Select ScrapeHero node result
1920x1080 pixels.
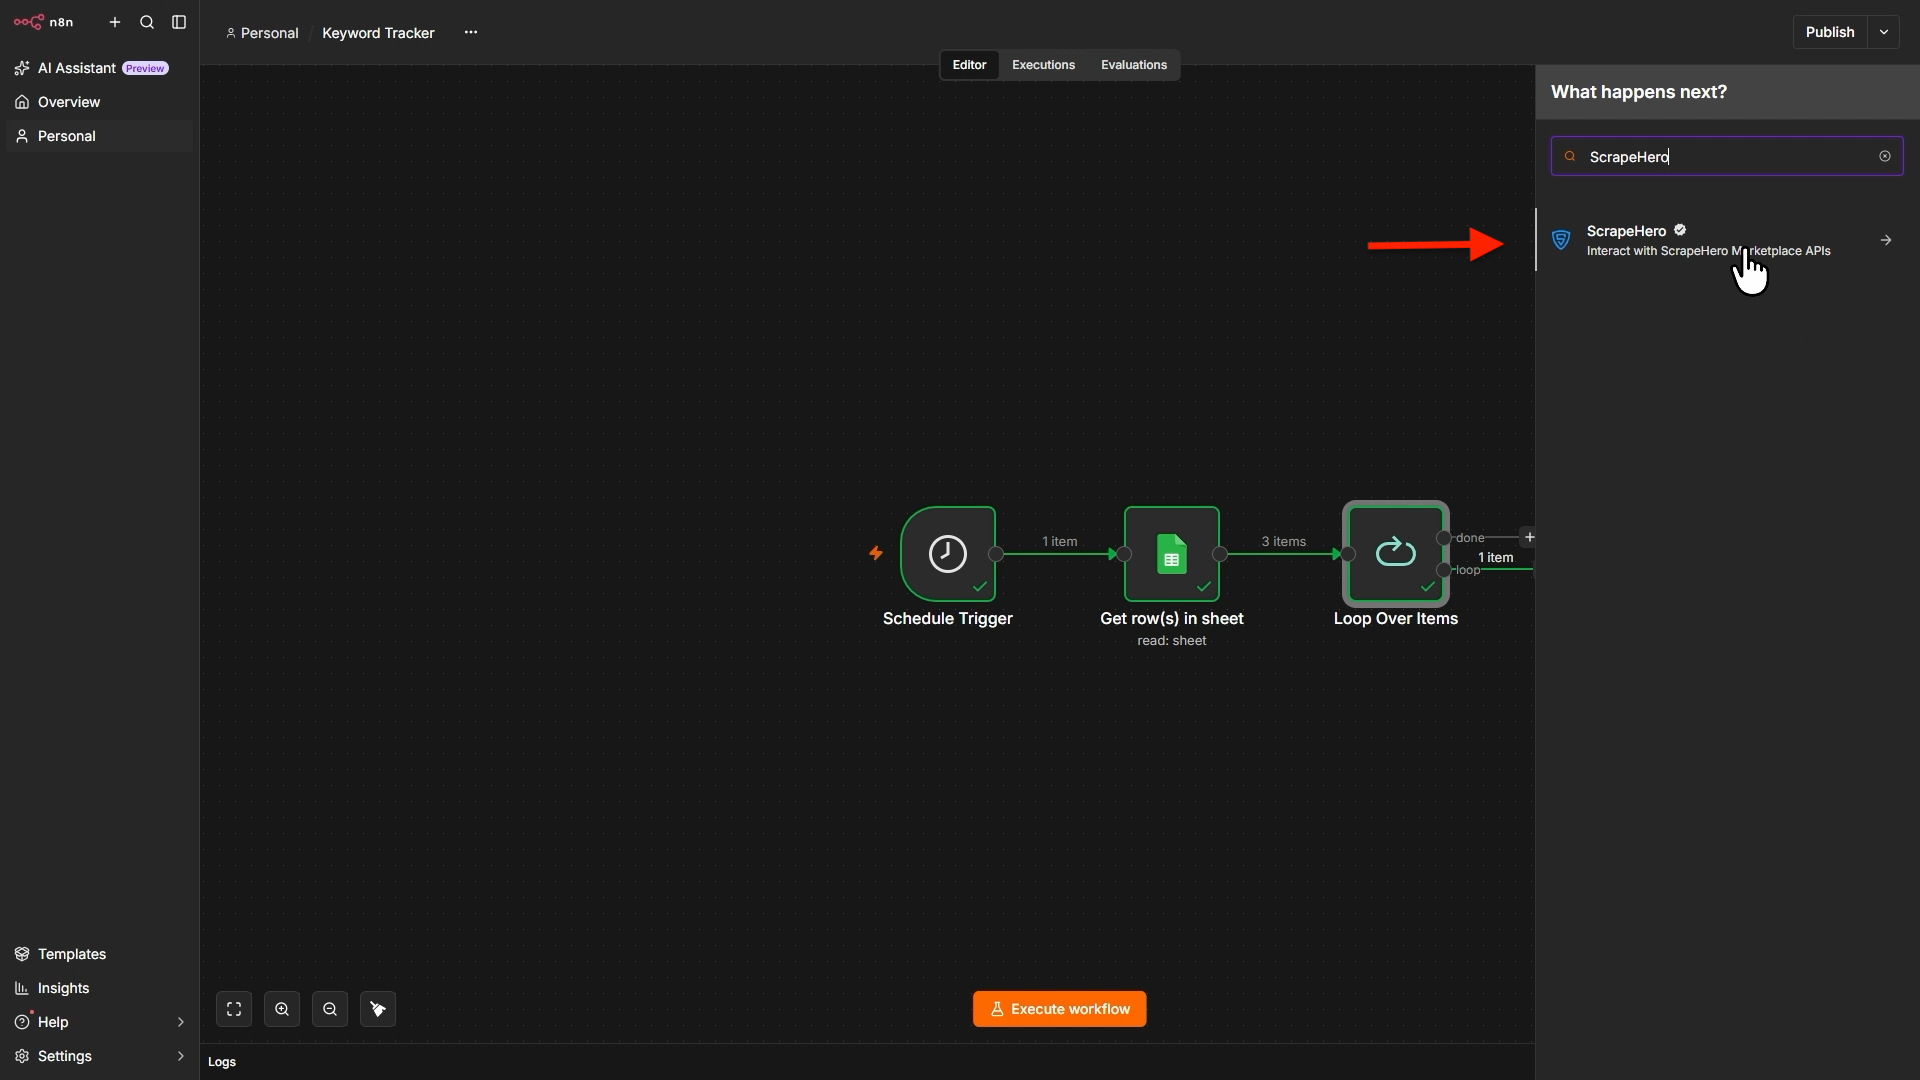tap(1728, 240)
